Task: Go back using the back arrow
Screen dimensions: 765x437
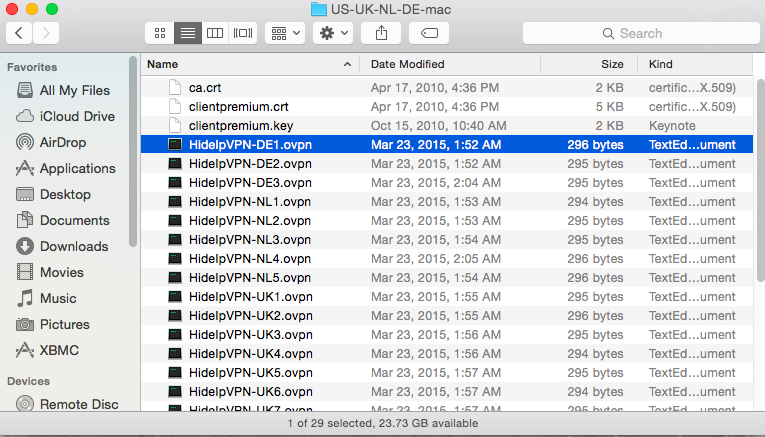Action: (19, 33)
